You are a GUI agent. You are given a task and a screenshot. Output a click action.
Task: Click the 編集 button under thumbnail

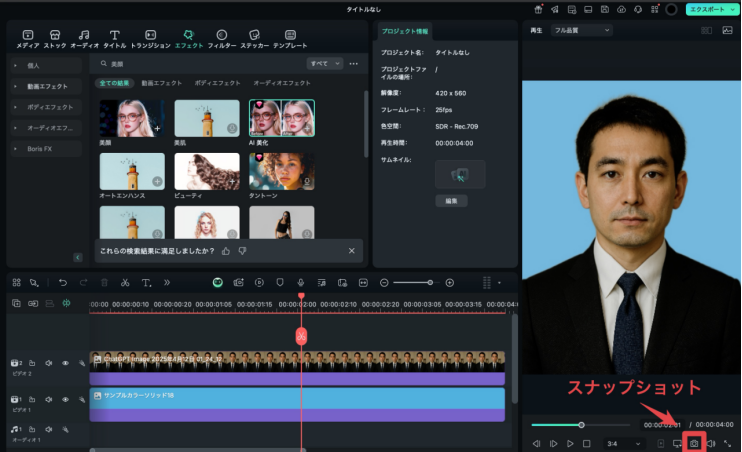451,201
